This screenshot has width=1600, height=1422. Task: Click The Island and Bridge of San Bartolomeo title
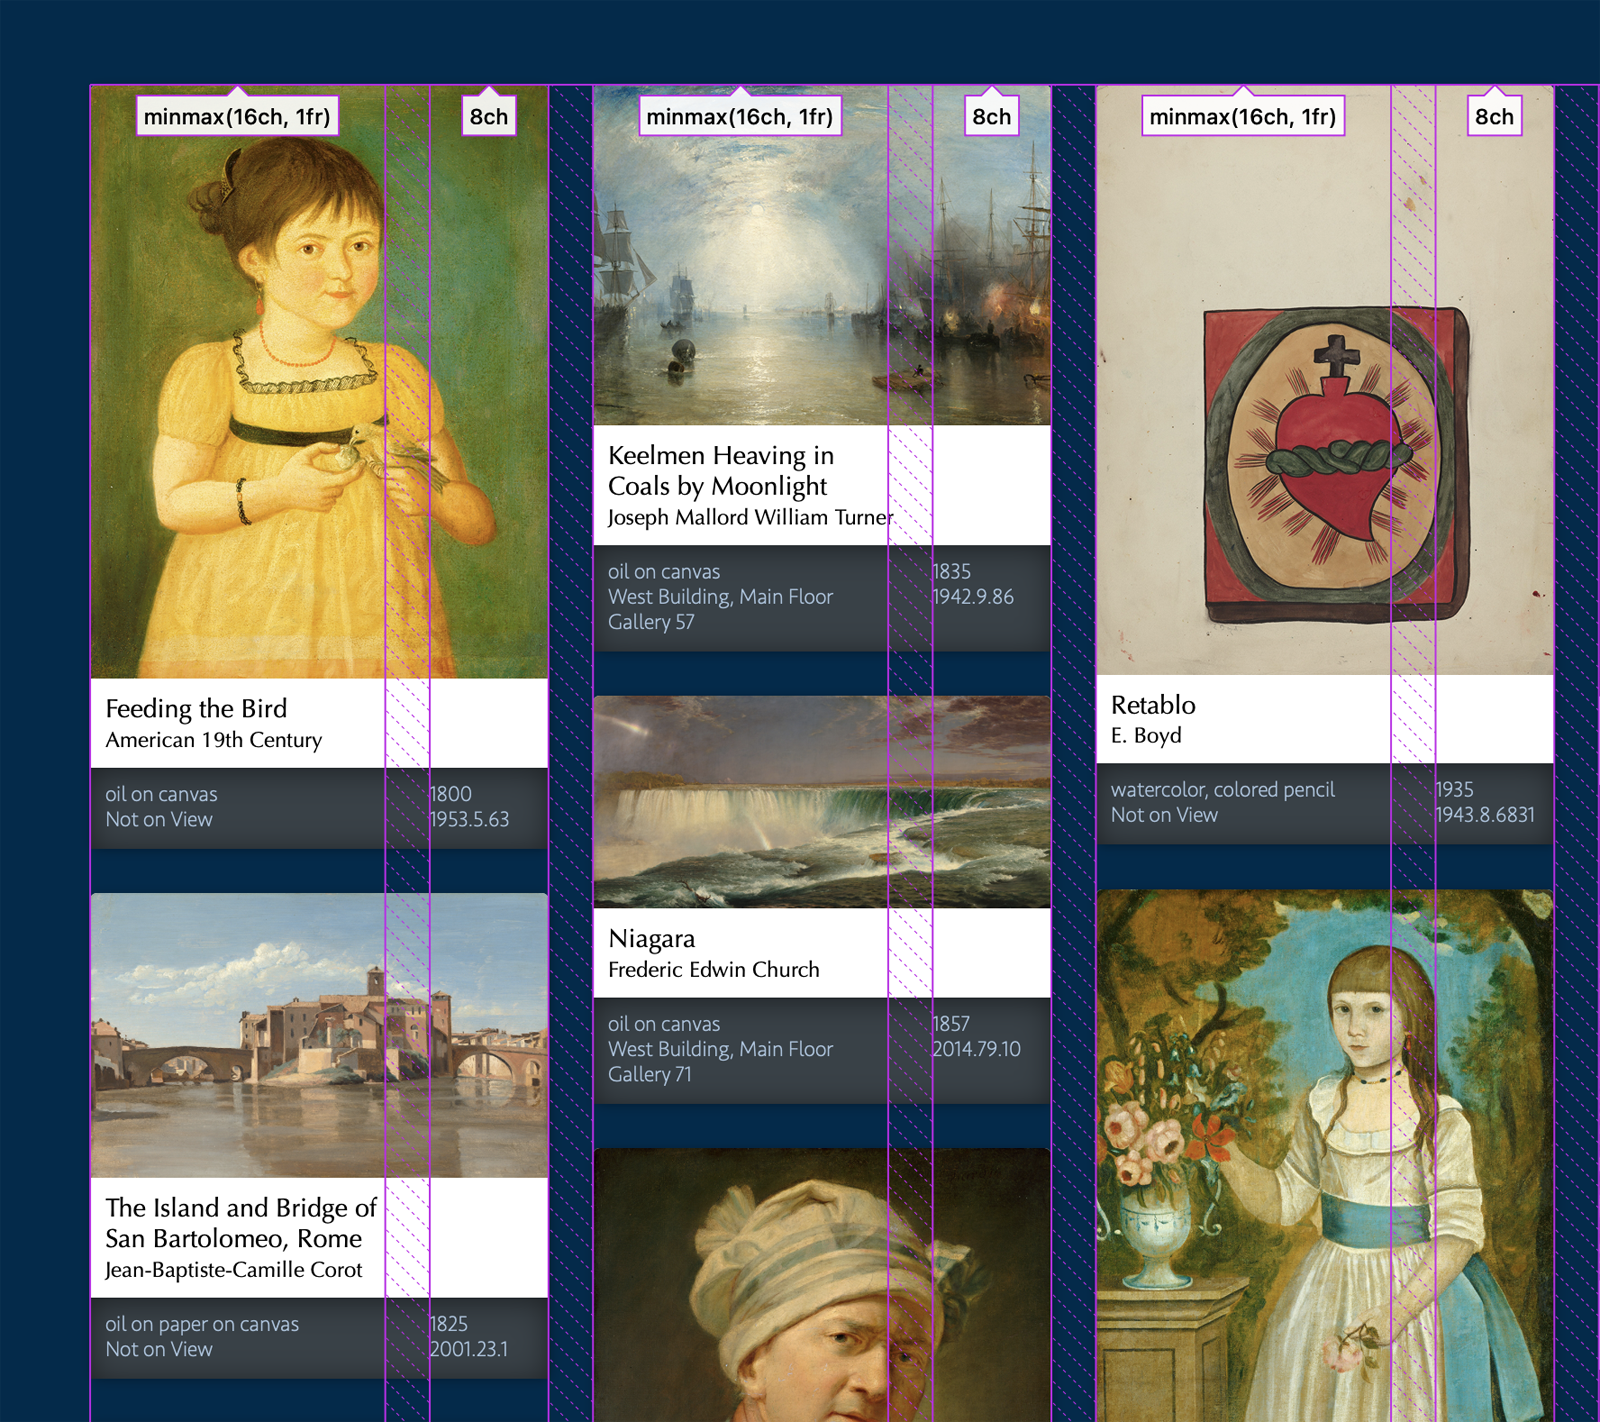point(241,1223)
